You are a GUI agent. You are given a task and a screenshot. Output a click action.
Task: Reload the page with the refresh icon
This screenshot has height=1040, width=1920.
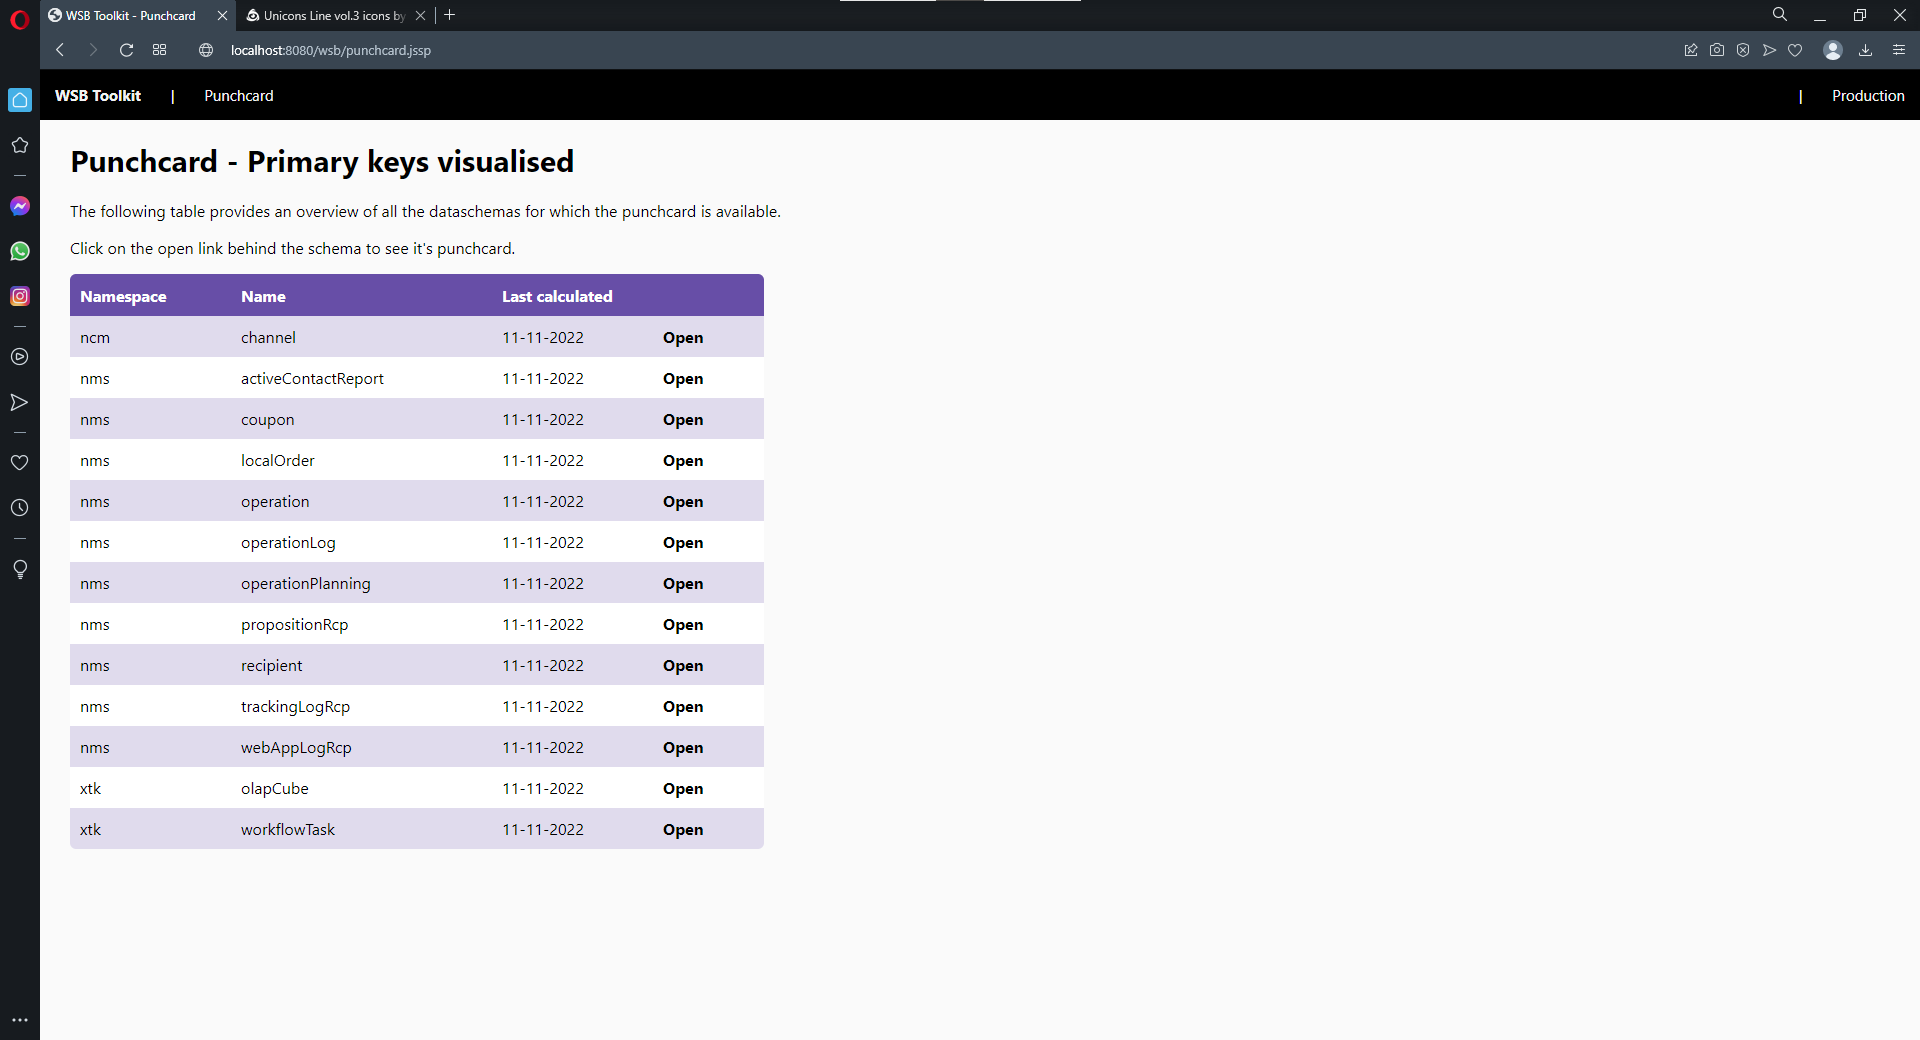point(126,50)
